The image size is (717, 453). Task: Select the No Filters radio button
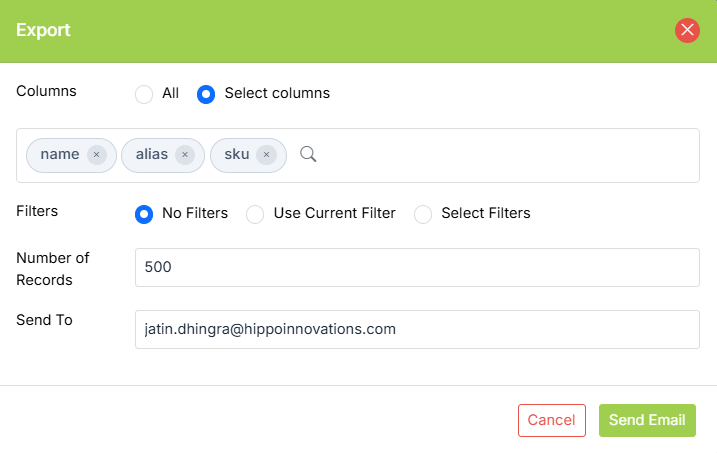click(x=144, y=214)
